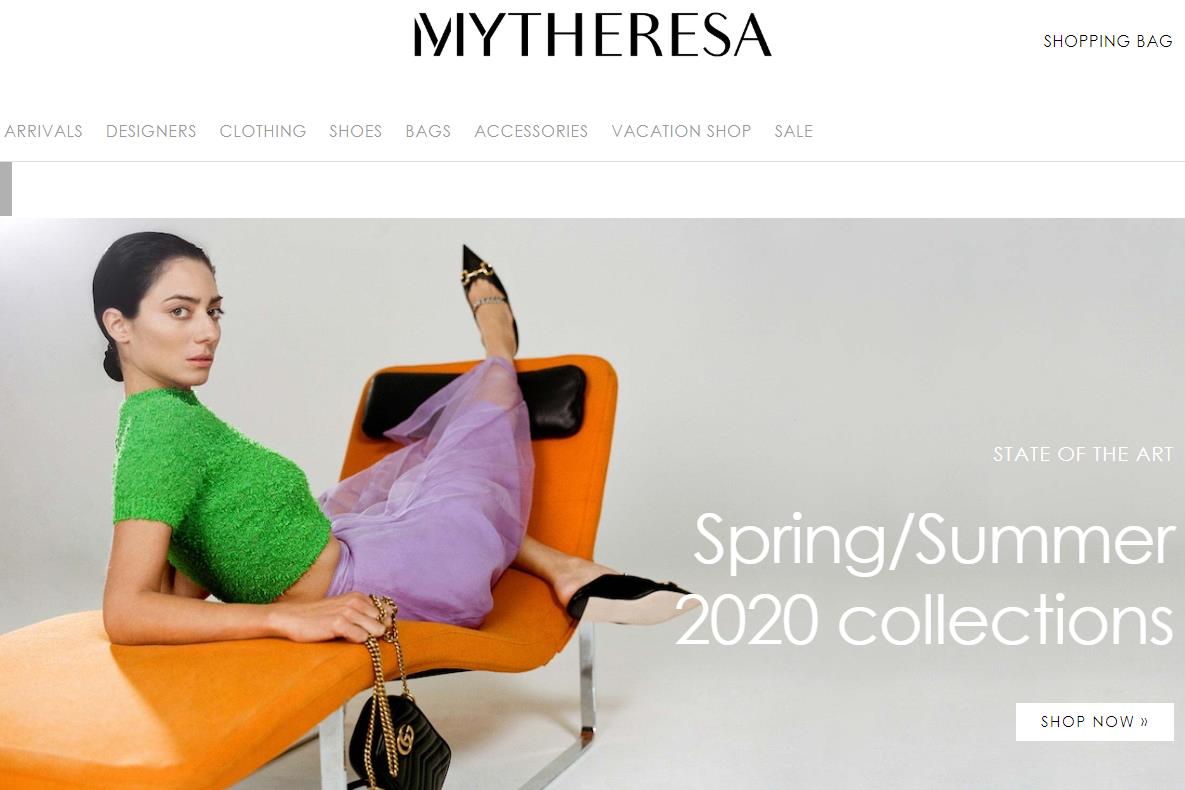Click the black slipper near headline text
The image size is (1185, 790).
(x=627, y=596)
